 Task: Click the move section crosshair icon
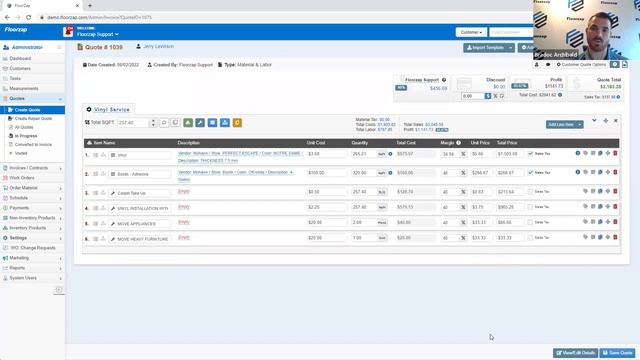pyautogui.click(x=606, y=121)
